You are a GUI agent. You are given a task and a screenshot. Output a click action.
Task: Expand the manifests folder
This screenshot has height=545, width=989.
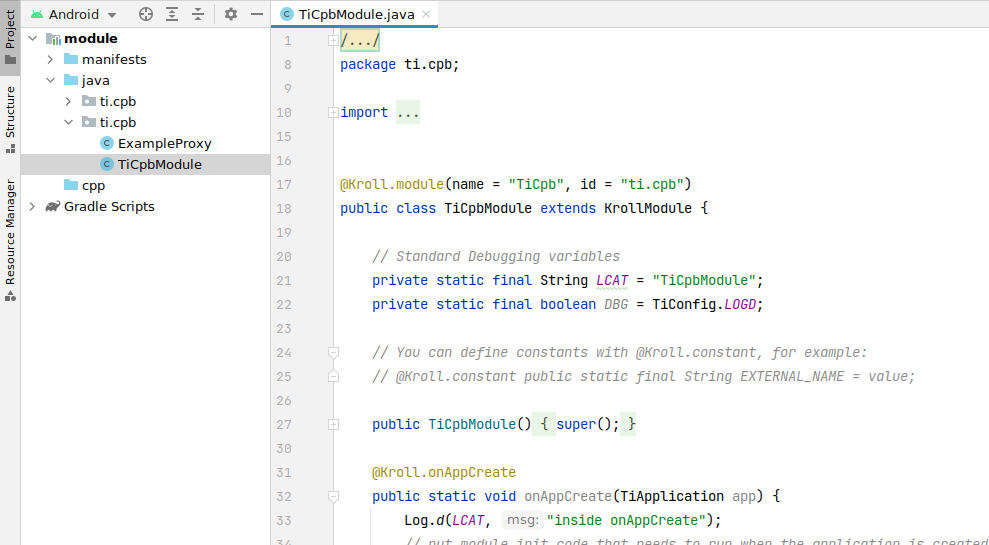click(x=50, y=59)
